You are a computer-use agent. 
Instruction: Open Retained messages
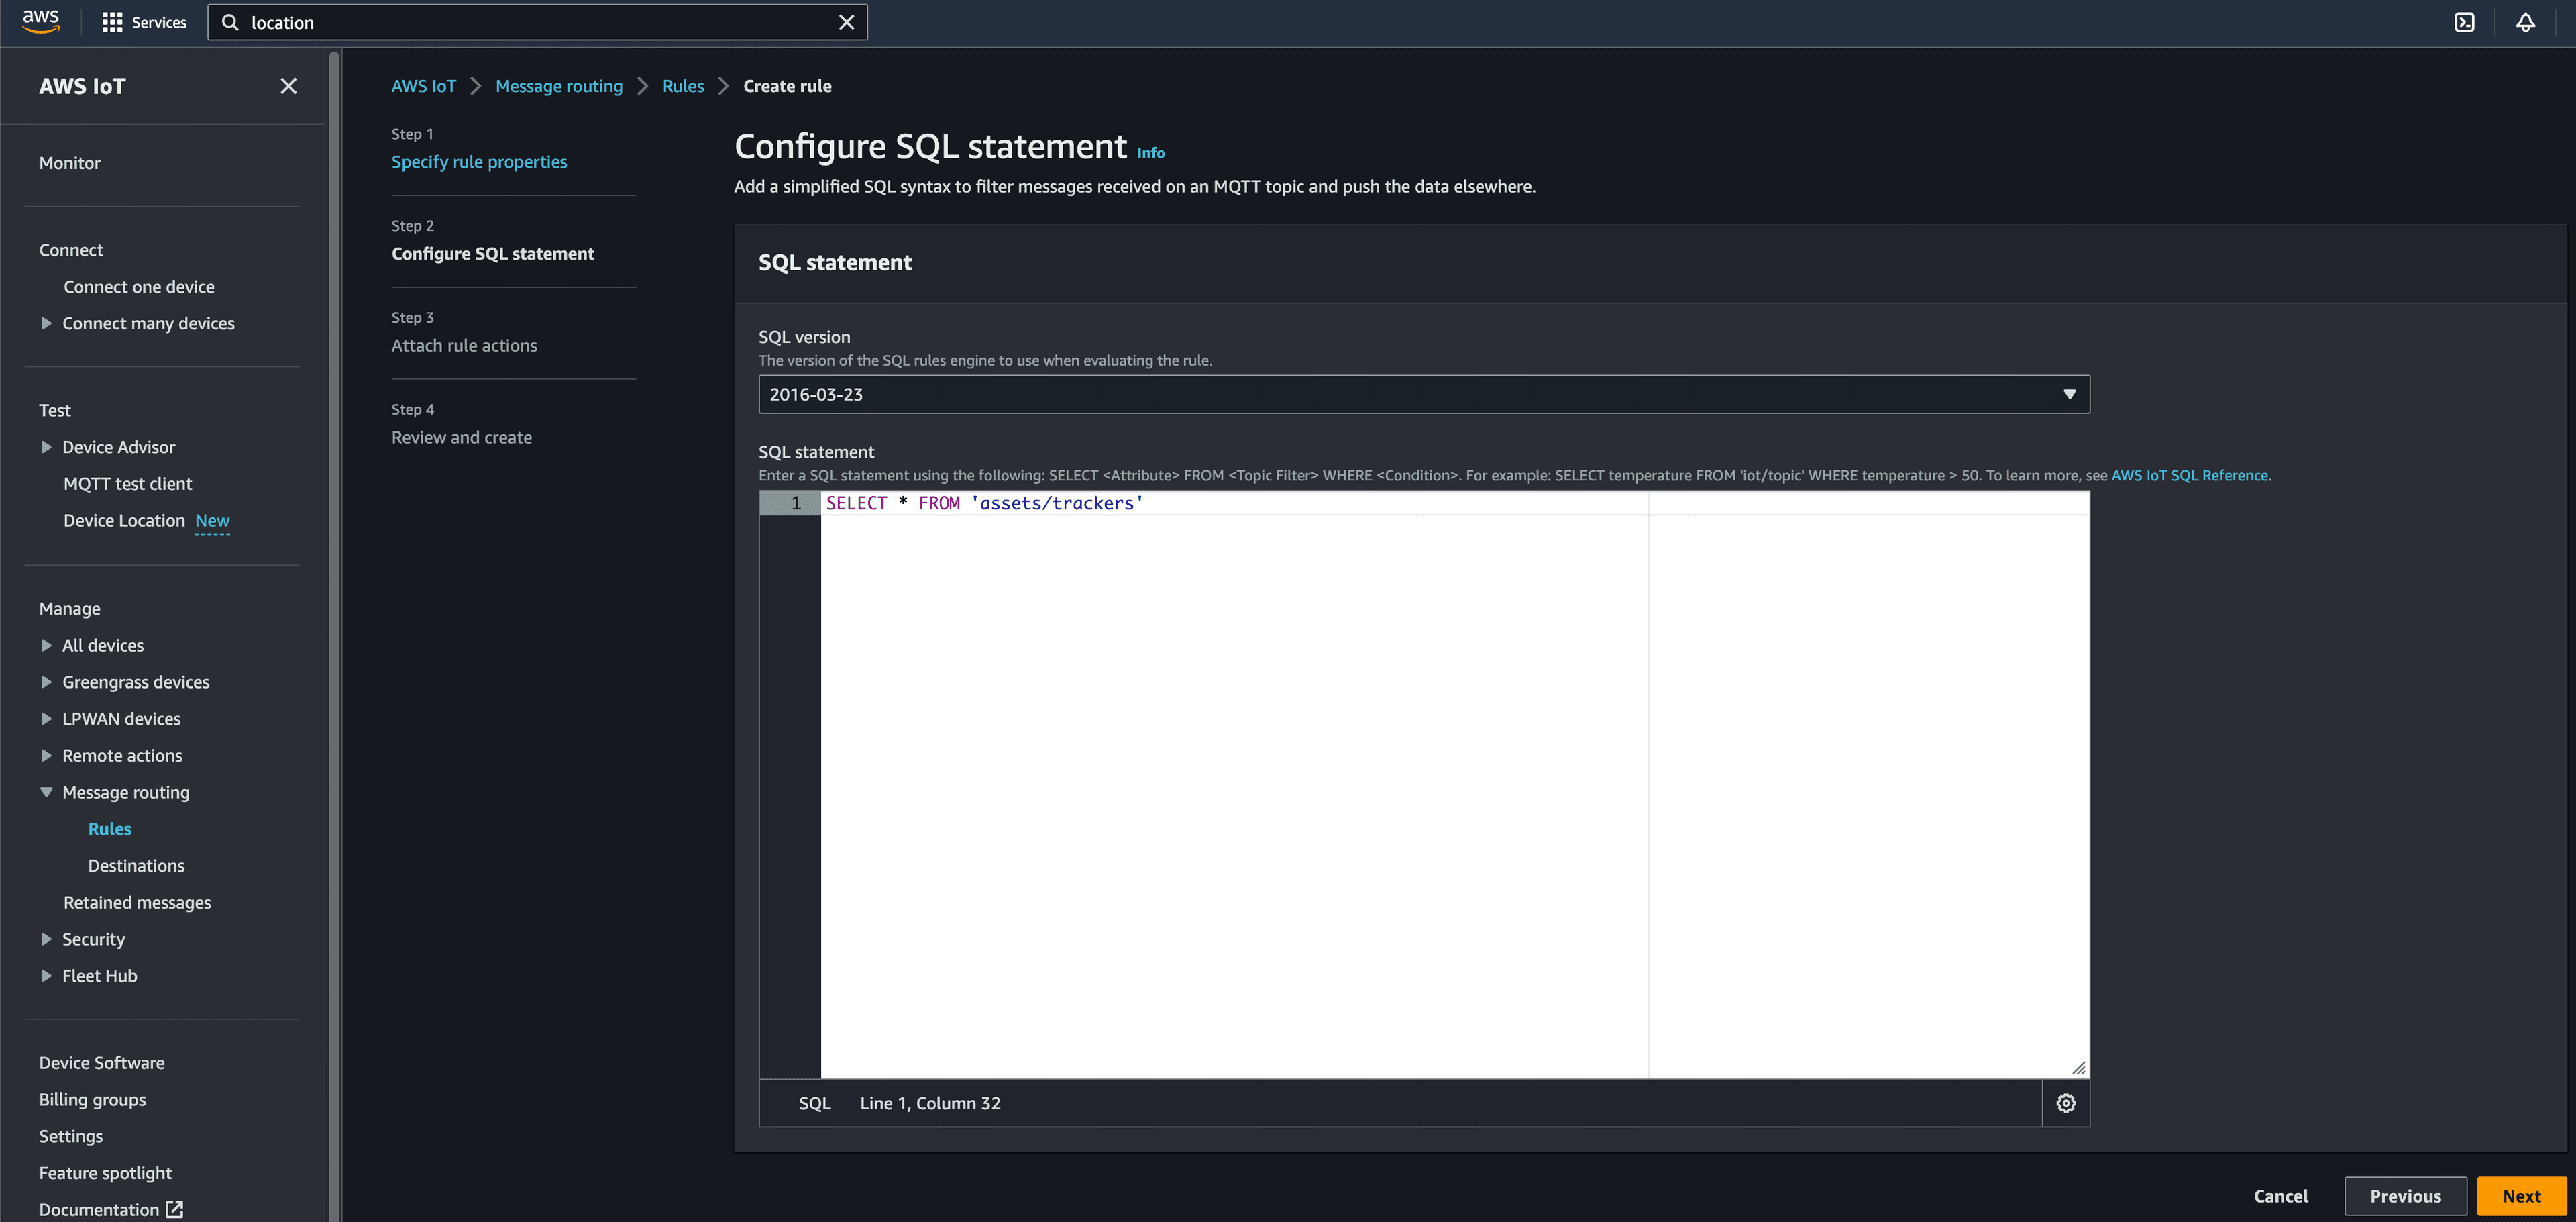[x=137, y=903]
